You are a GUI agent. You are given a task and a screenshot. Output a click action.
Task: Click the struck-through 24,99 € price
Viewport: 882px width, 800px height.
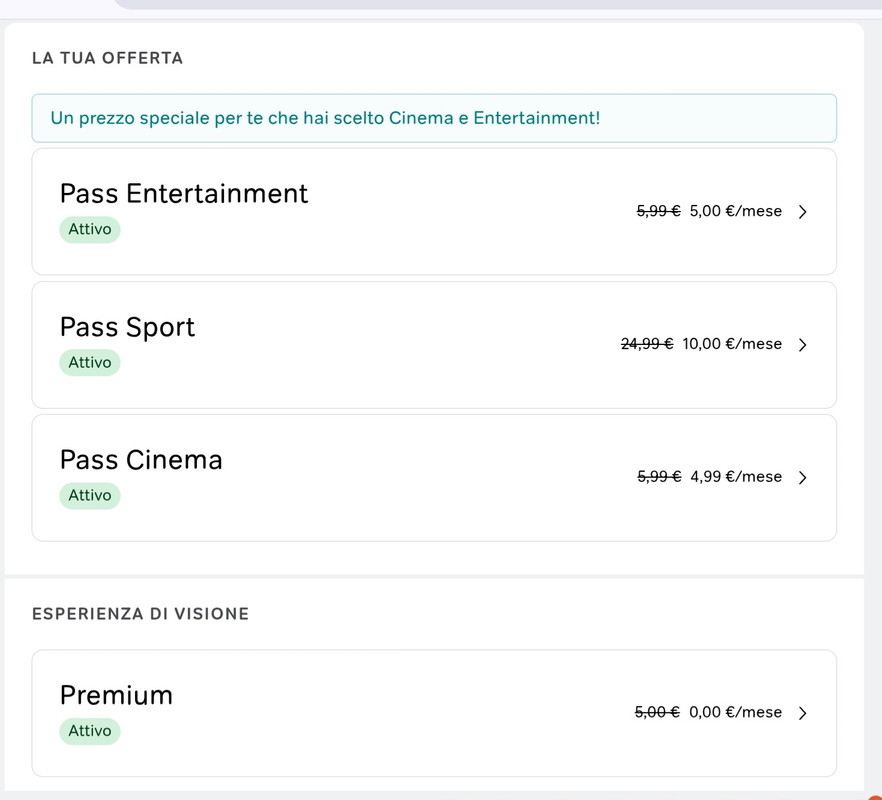647,344
